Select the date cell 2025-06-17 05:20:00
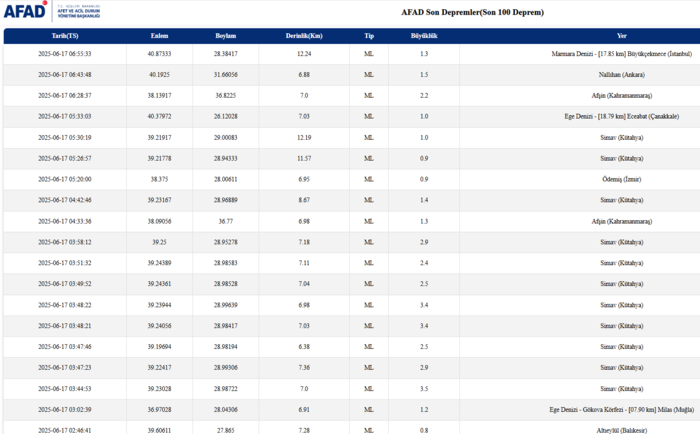Screen dimensions: 700x434 [x=65, y=179]
